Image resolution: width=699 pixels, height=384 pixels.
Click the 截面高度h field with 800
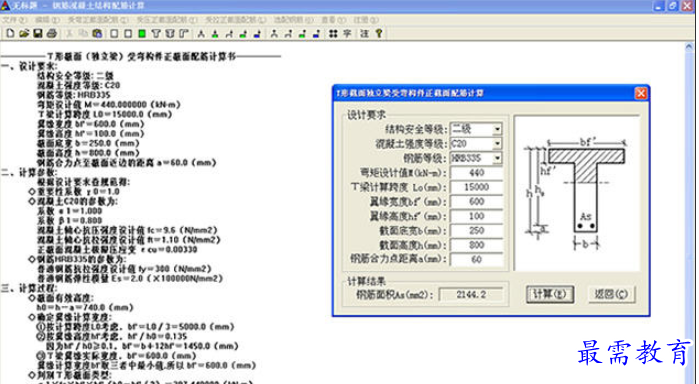click(477, 245)
